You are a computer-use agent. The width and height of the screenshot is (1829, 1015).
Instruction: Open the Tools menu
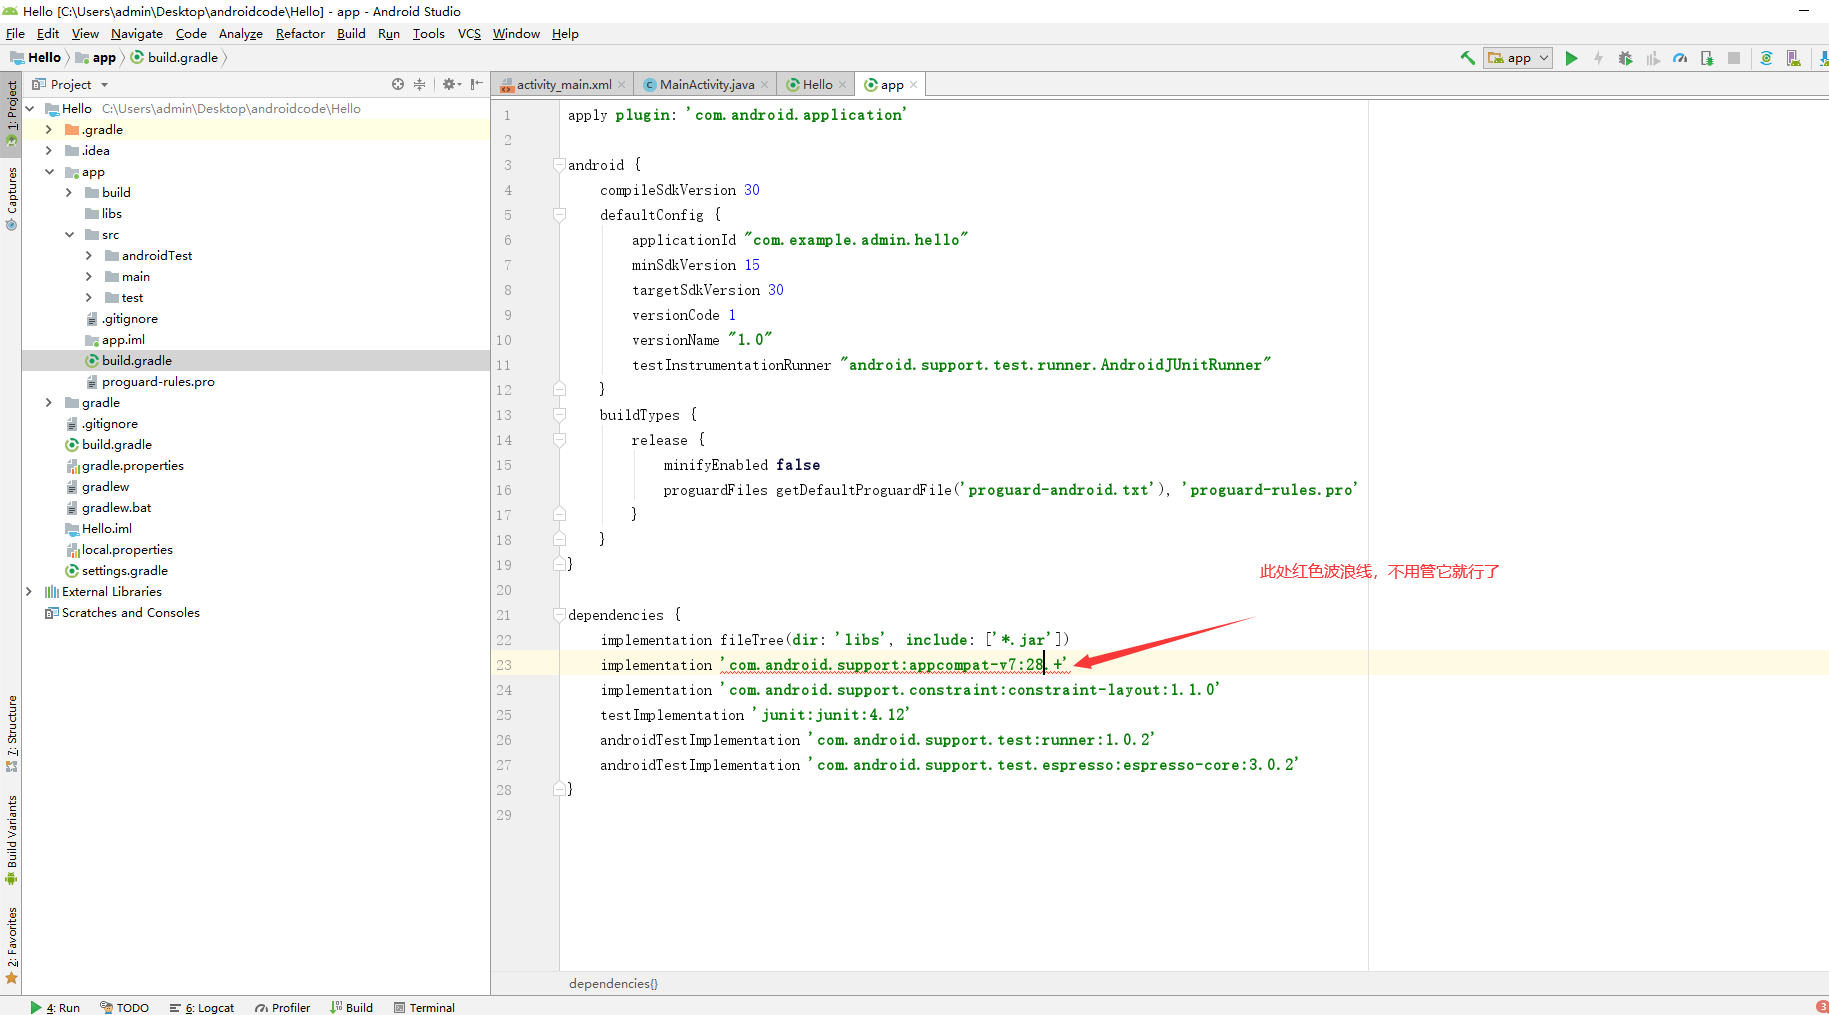click(x=429, y=33)
